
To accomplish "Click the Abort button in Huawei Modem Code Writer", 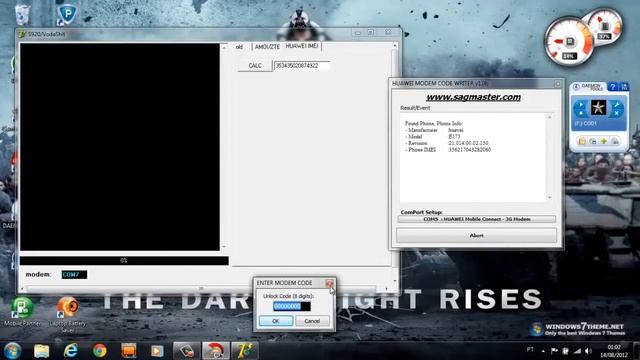I will point(476,236).
